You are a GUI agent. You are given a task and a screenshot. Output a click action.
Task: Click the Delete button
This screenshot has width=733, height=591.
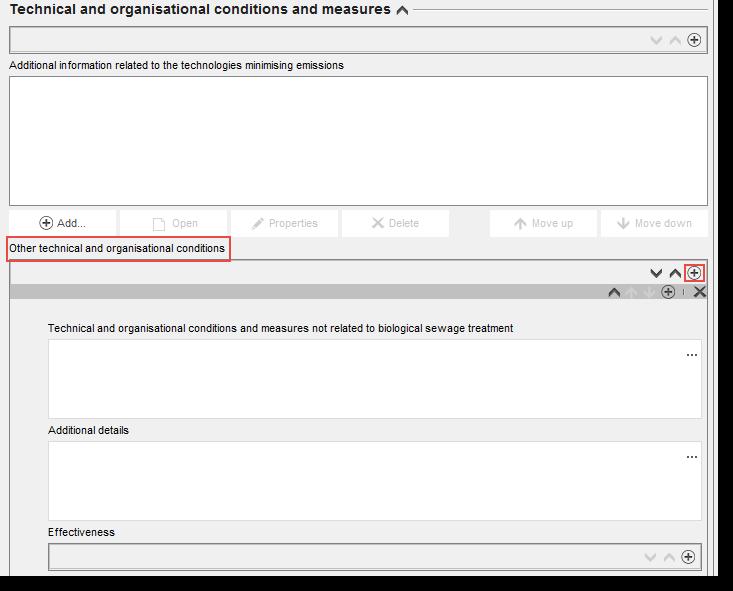[x=395, y=223]
